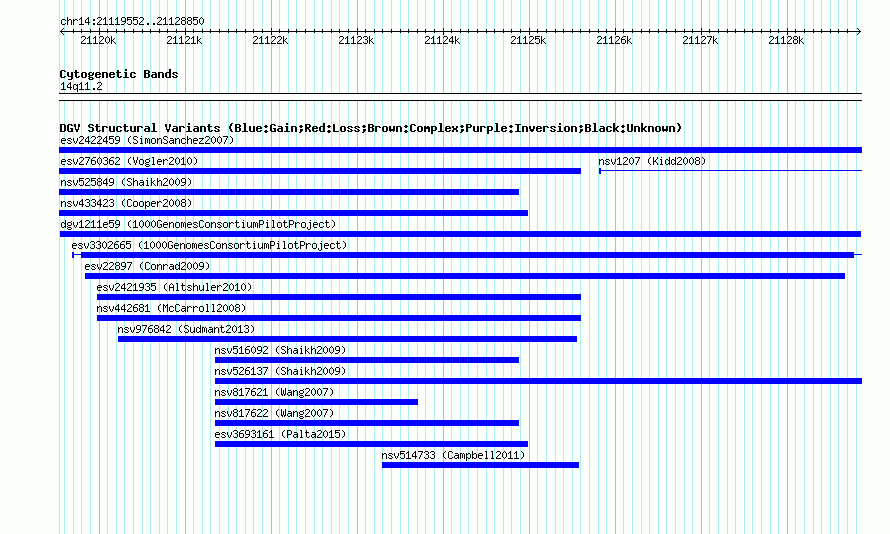
Task: Select the blue bar under nsv516092
Action: pos(367,360)
